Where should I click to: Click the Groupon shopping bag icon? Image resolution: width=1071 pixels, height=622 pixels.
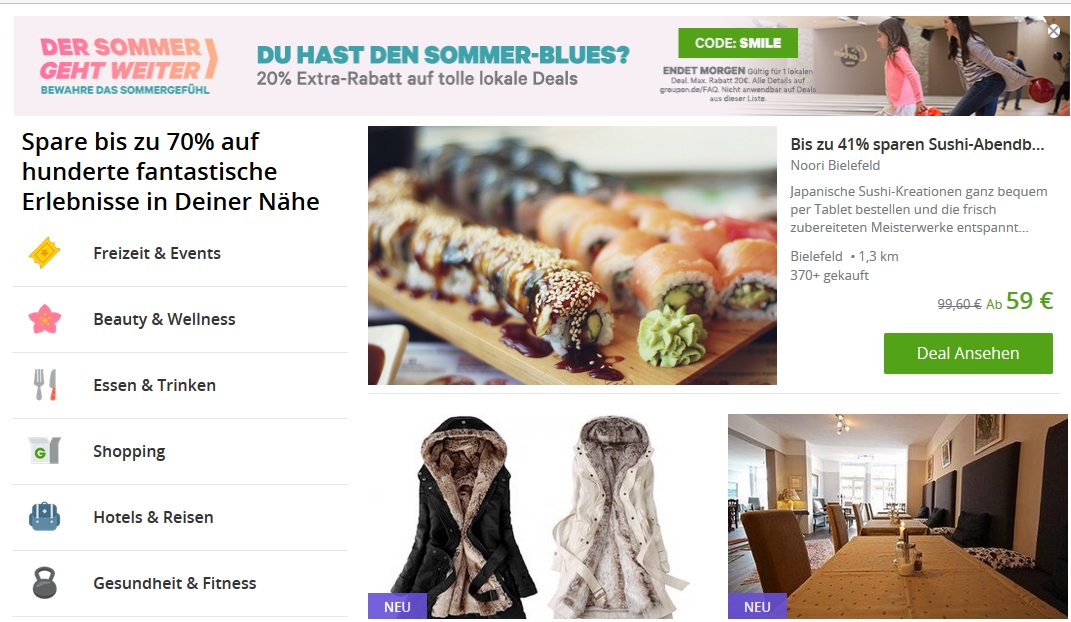[44, 451]
